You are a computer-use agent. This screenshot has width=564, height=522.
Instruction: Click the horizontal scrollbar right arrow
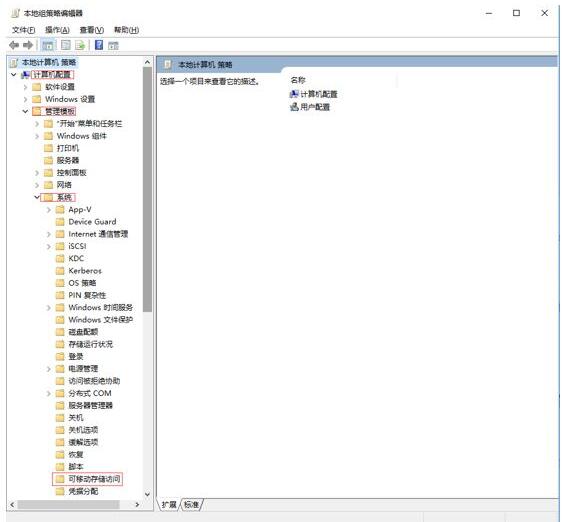pyautogui.click(x=137, y=505)
